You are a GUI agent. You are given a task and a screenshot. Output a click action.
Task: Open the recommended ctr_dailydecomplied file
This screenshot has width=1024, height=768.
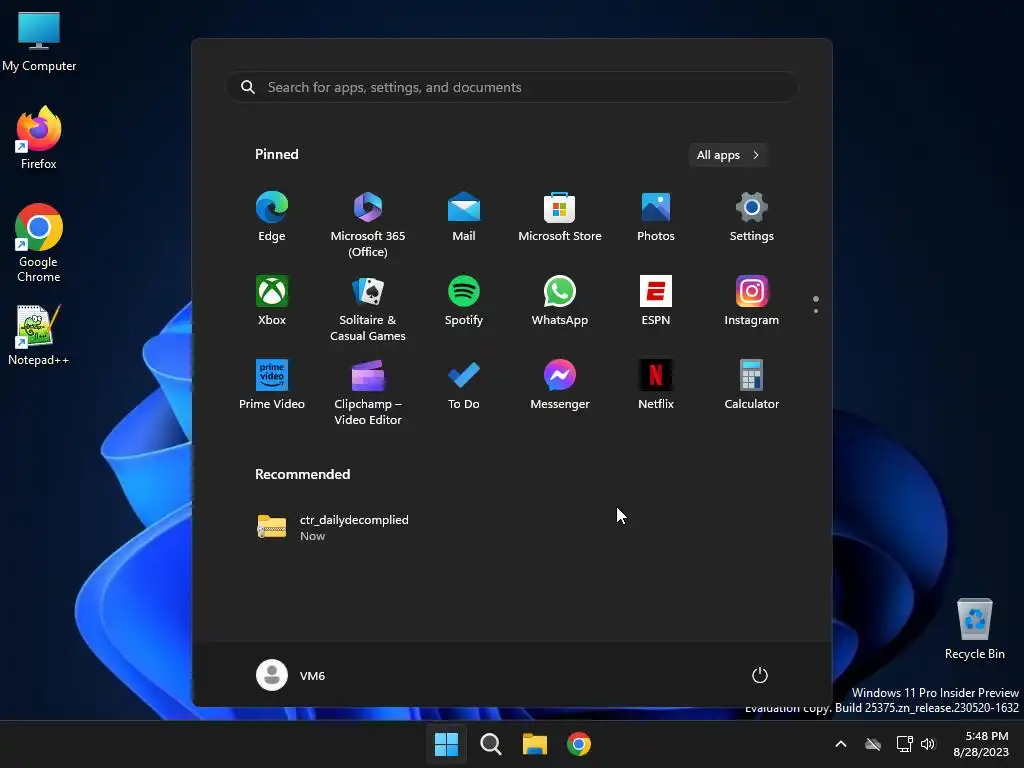pyautogui.click(x=334, y=527)
